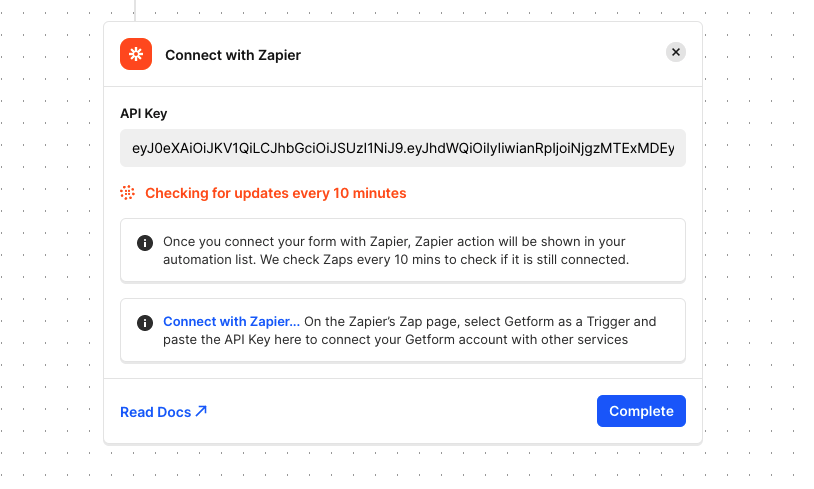Click the vertical connector line above the dialog
The height and width of the screenshot is (489, 814).
[135, 10]
